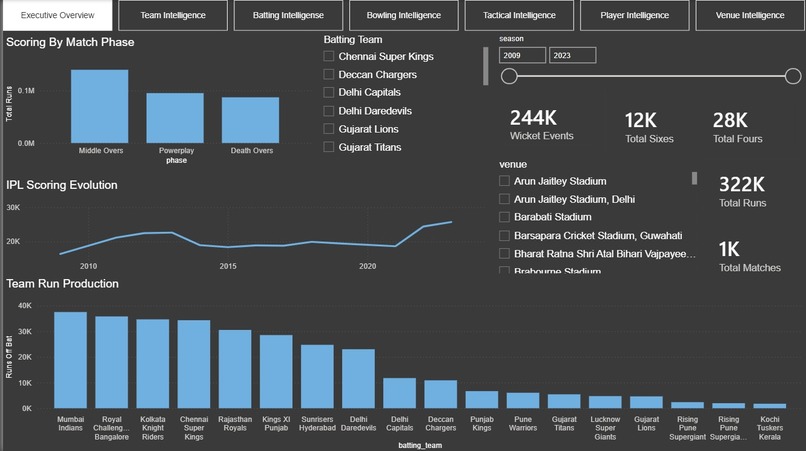
Task: Open Venue Intelligence tab
Action: 750,15
